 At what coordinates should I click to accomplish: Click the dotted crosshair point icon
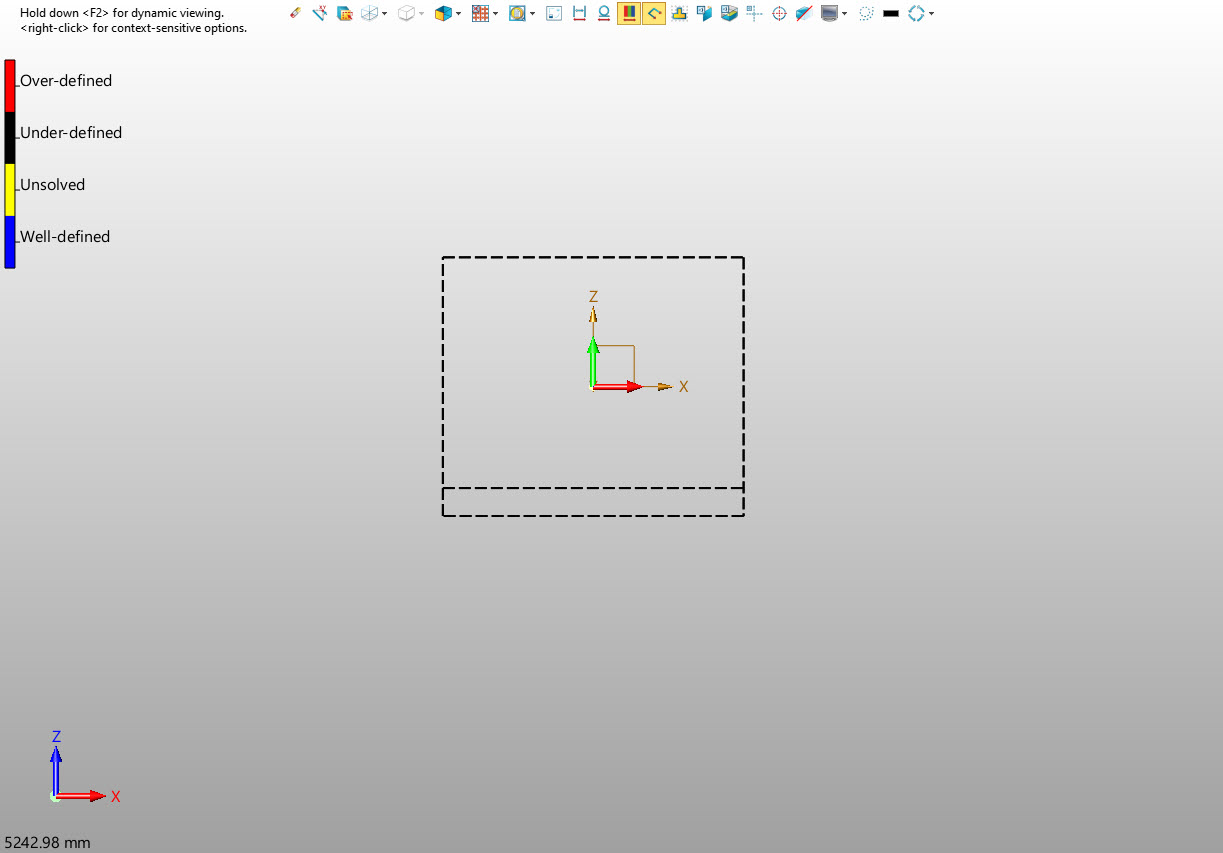[x=754, y=13]
